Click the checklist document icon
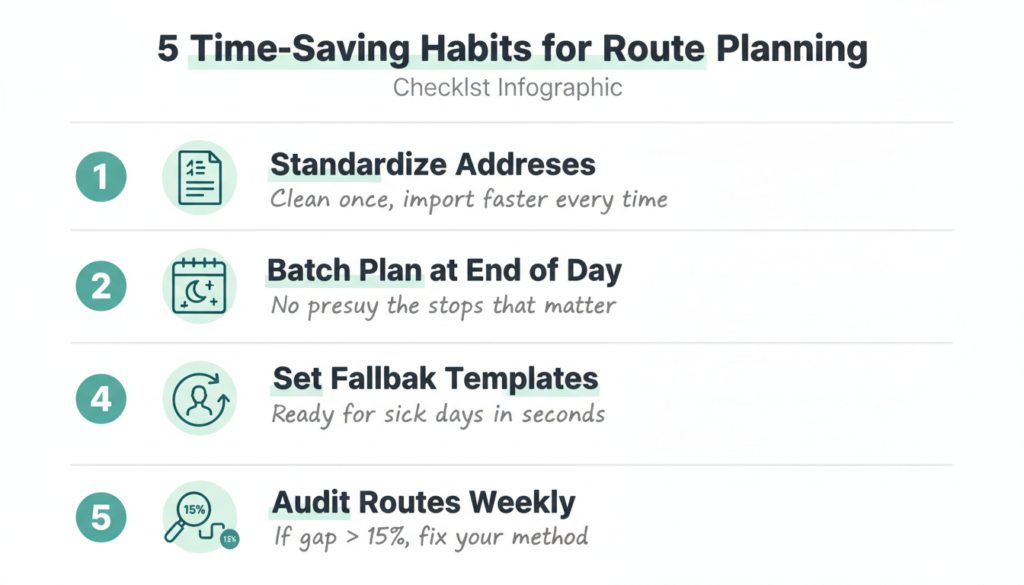This screenshot has height=585, width=1024. (199, 178)
